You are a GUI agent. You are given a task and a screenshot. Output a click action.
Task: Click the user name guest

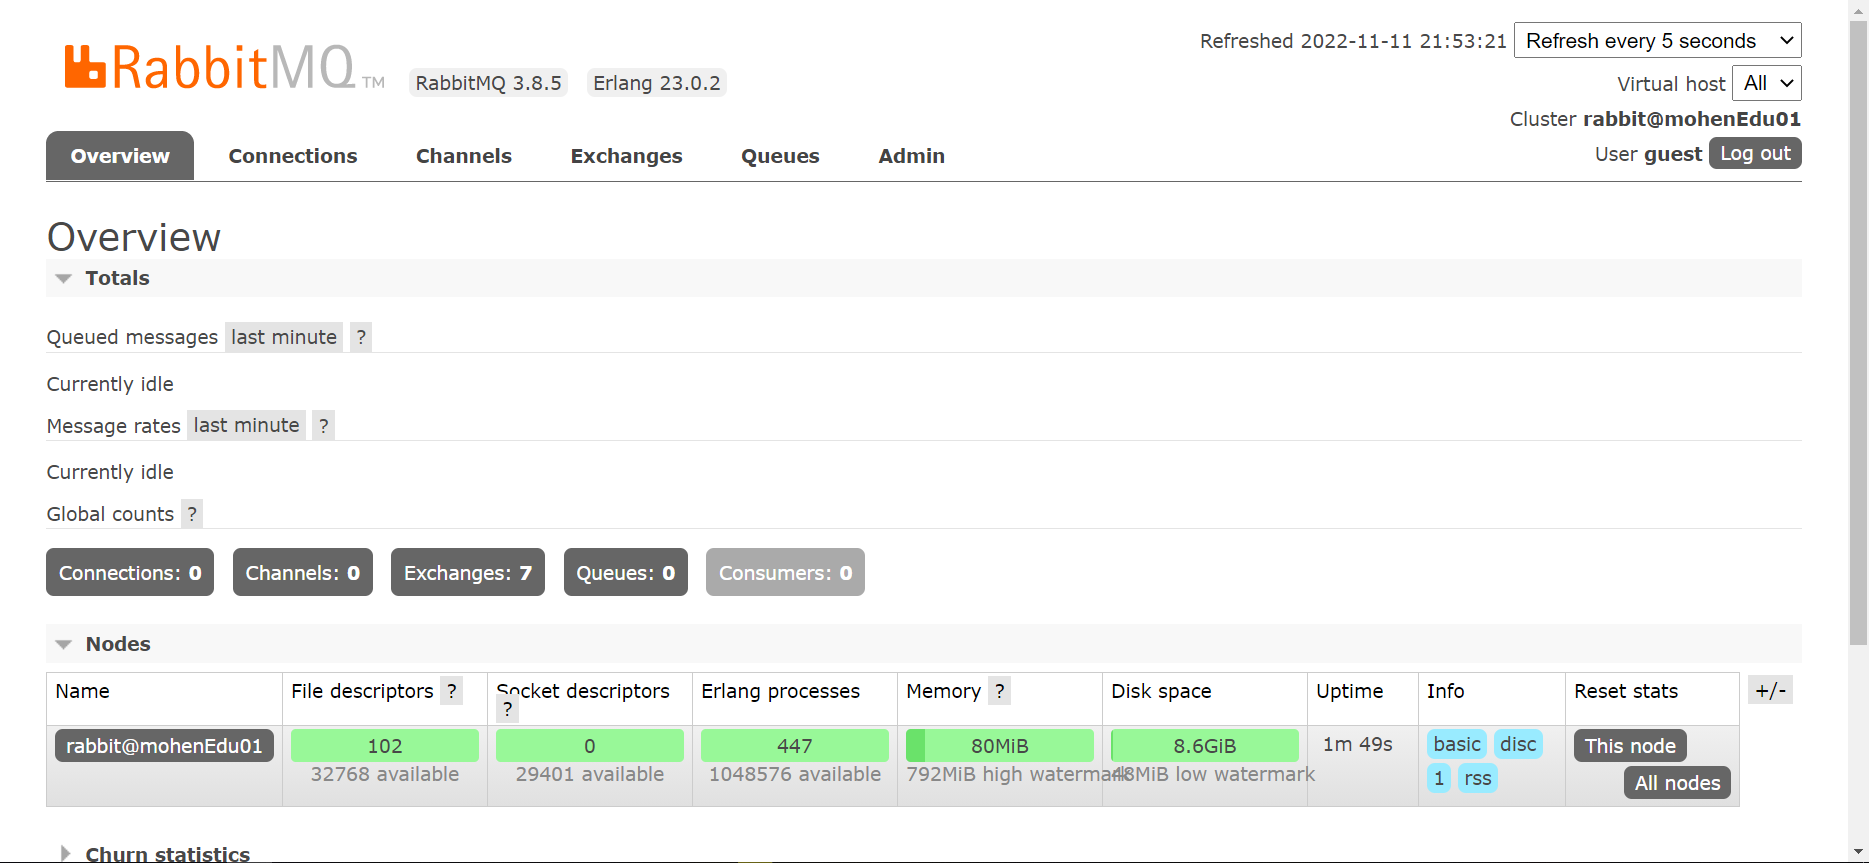tap(1673, 154)
